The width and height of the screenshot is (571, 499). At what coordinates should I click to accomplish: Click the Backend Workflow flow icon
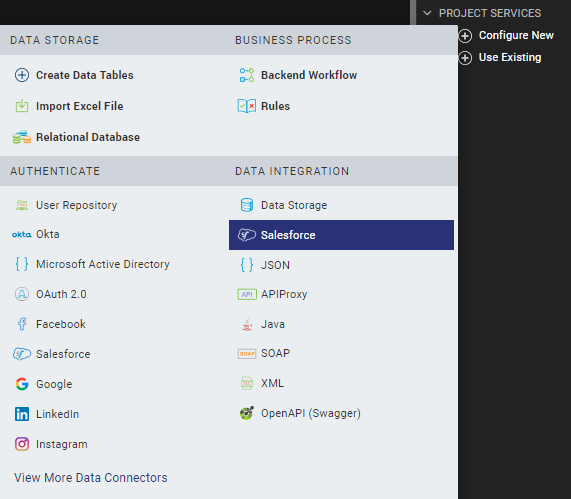(247, 75)
